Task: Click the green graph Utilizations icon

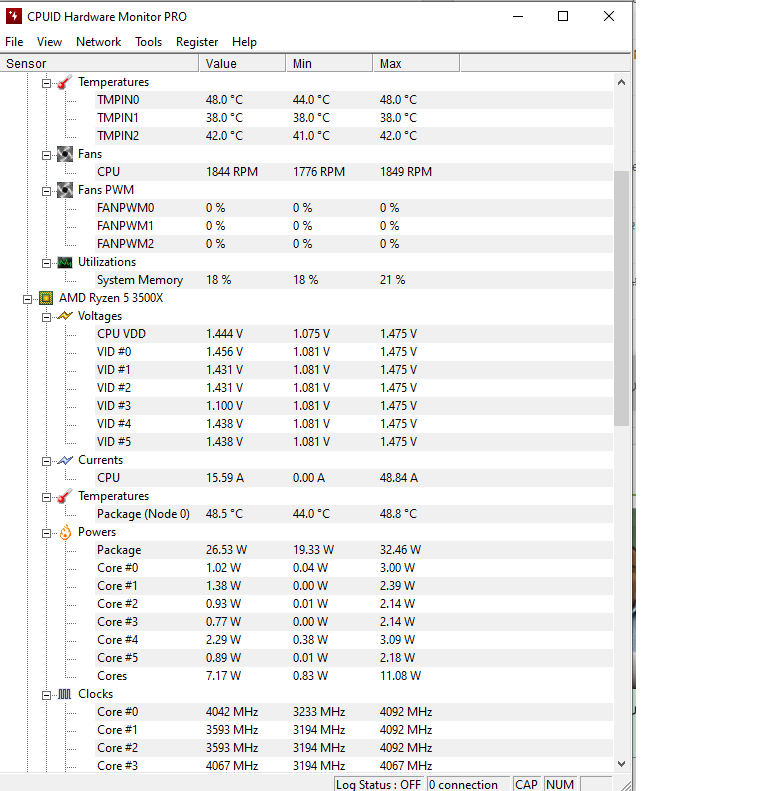Action: pos(65,262)
